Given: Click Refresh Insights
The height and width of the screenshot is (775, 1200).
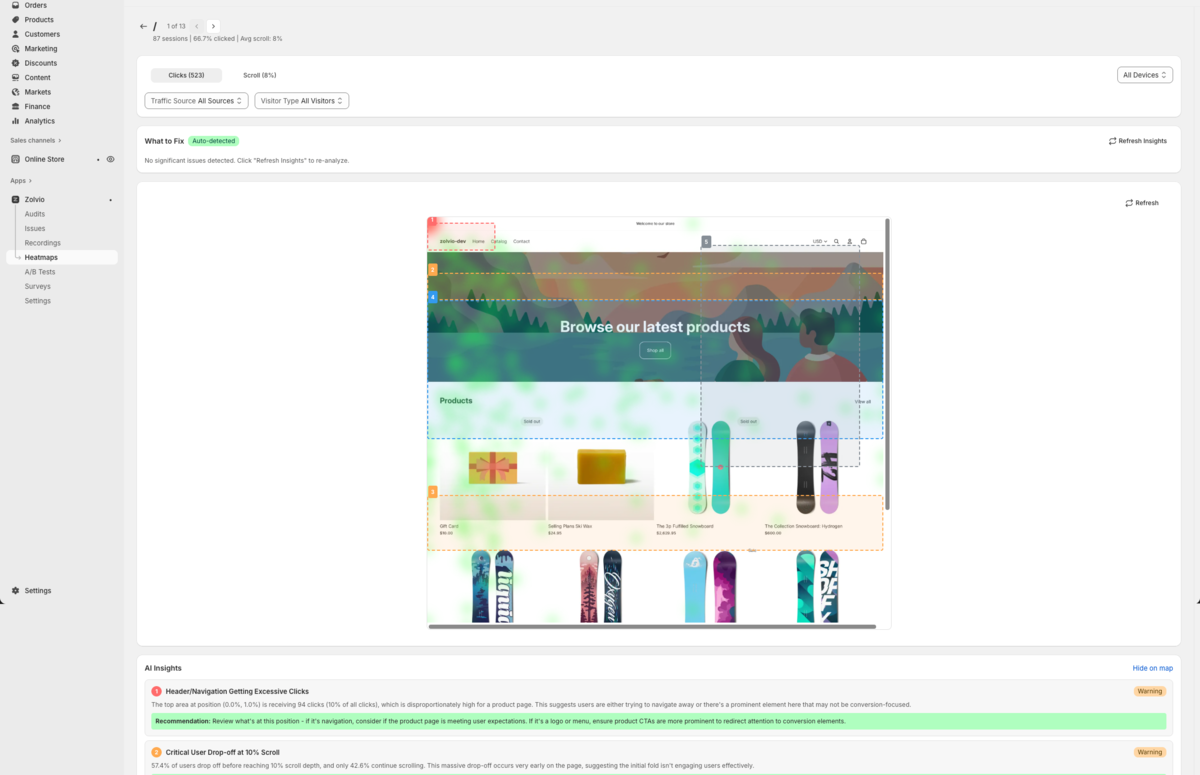Looking at the screenshot, I should [1137, 140].
